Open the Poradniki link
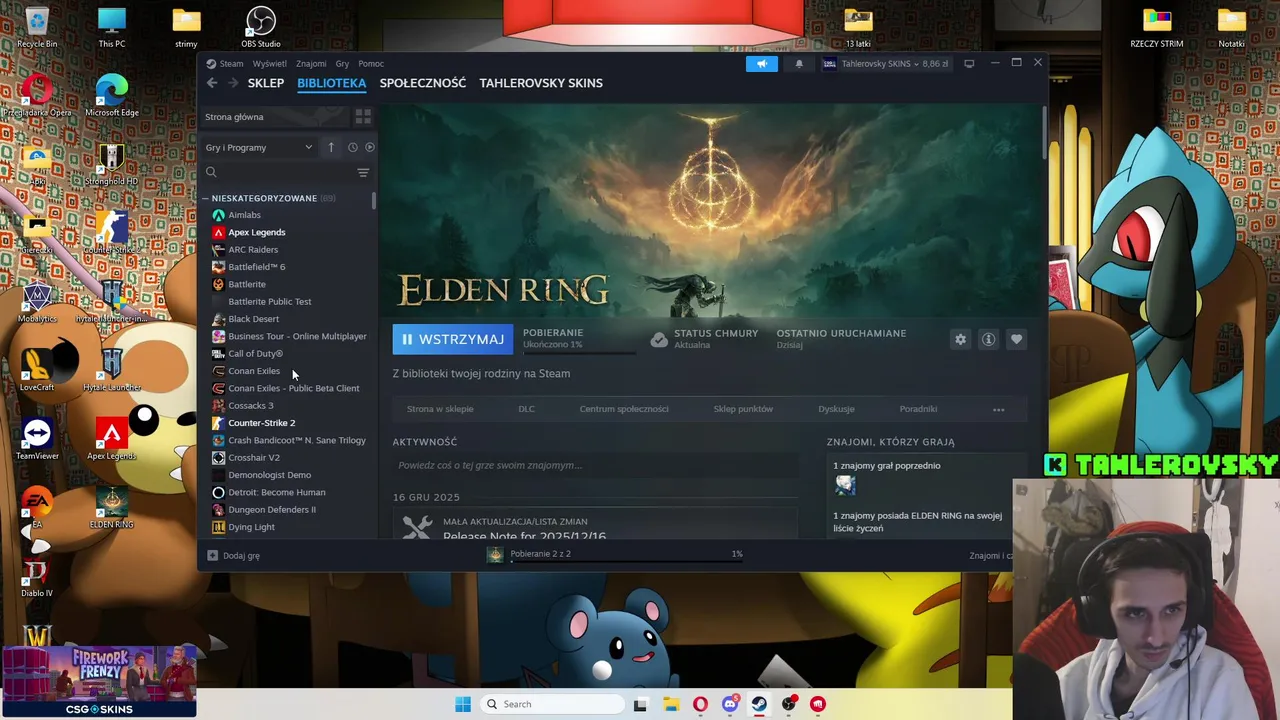Screen dimensions: 1280x720 (x=918, y=409)
